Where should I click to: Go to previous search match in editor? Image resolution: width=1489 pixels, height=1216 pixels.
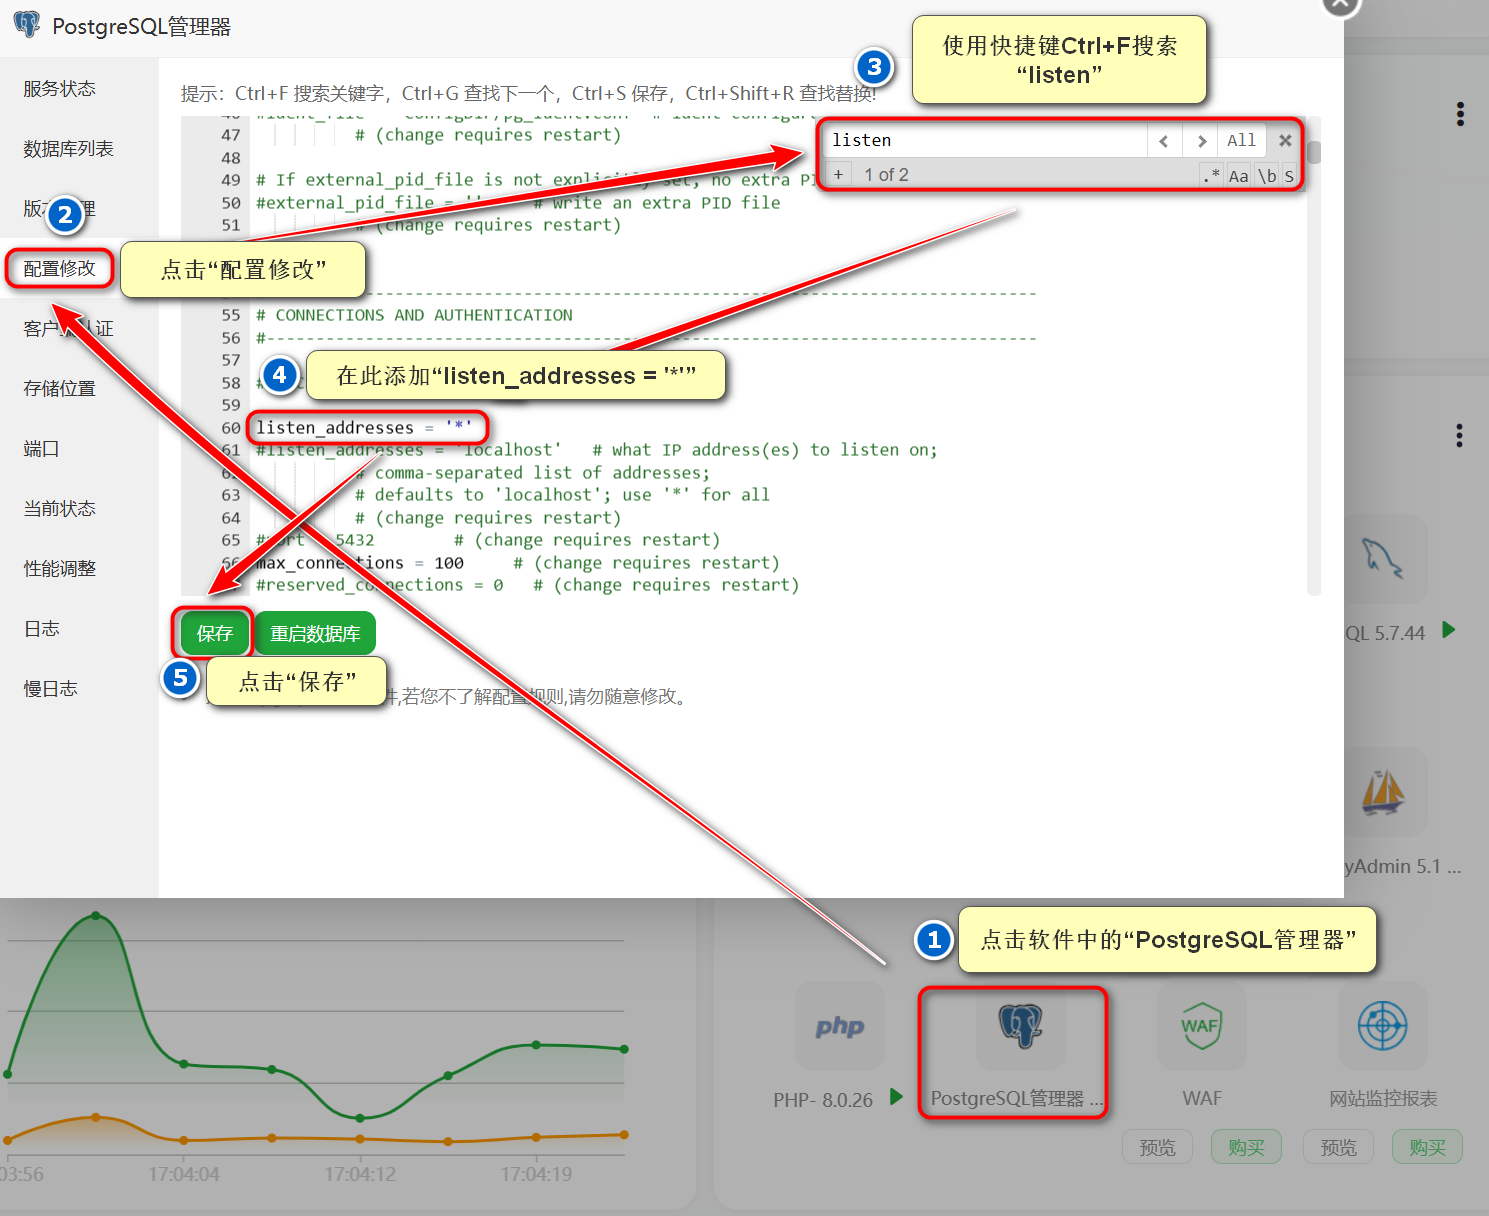[x=1164, y=141]
